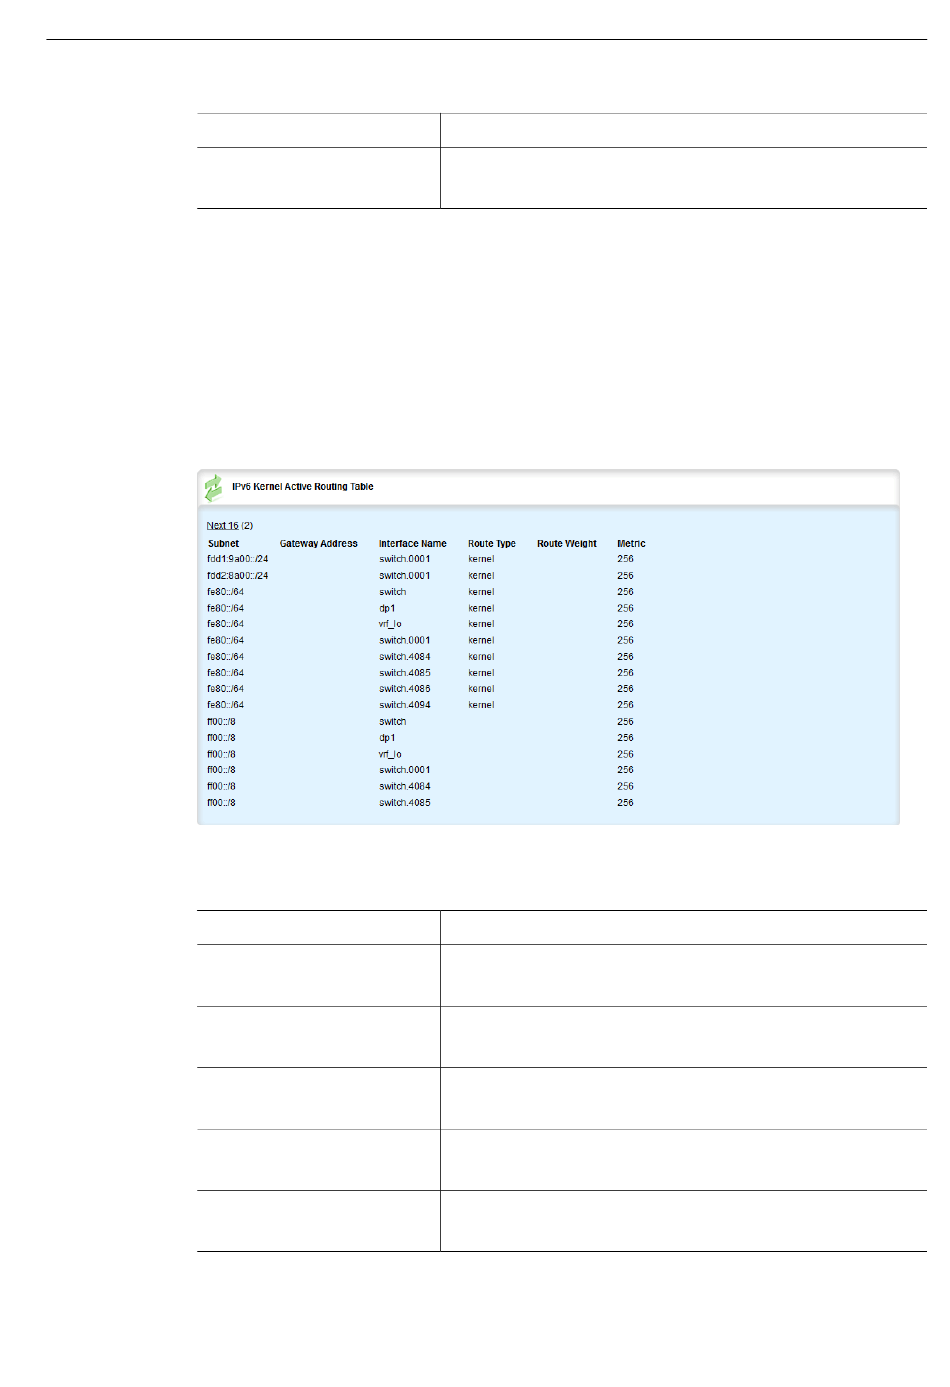Viewport: 950px width, 1387px height.
Task: Click switch.4084 in the fe80::/64 row
Action: pyautogui.click(x=404, y=657)
